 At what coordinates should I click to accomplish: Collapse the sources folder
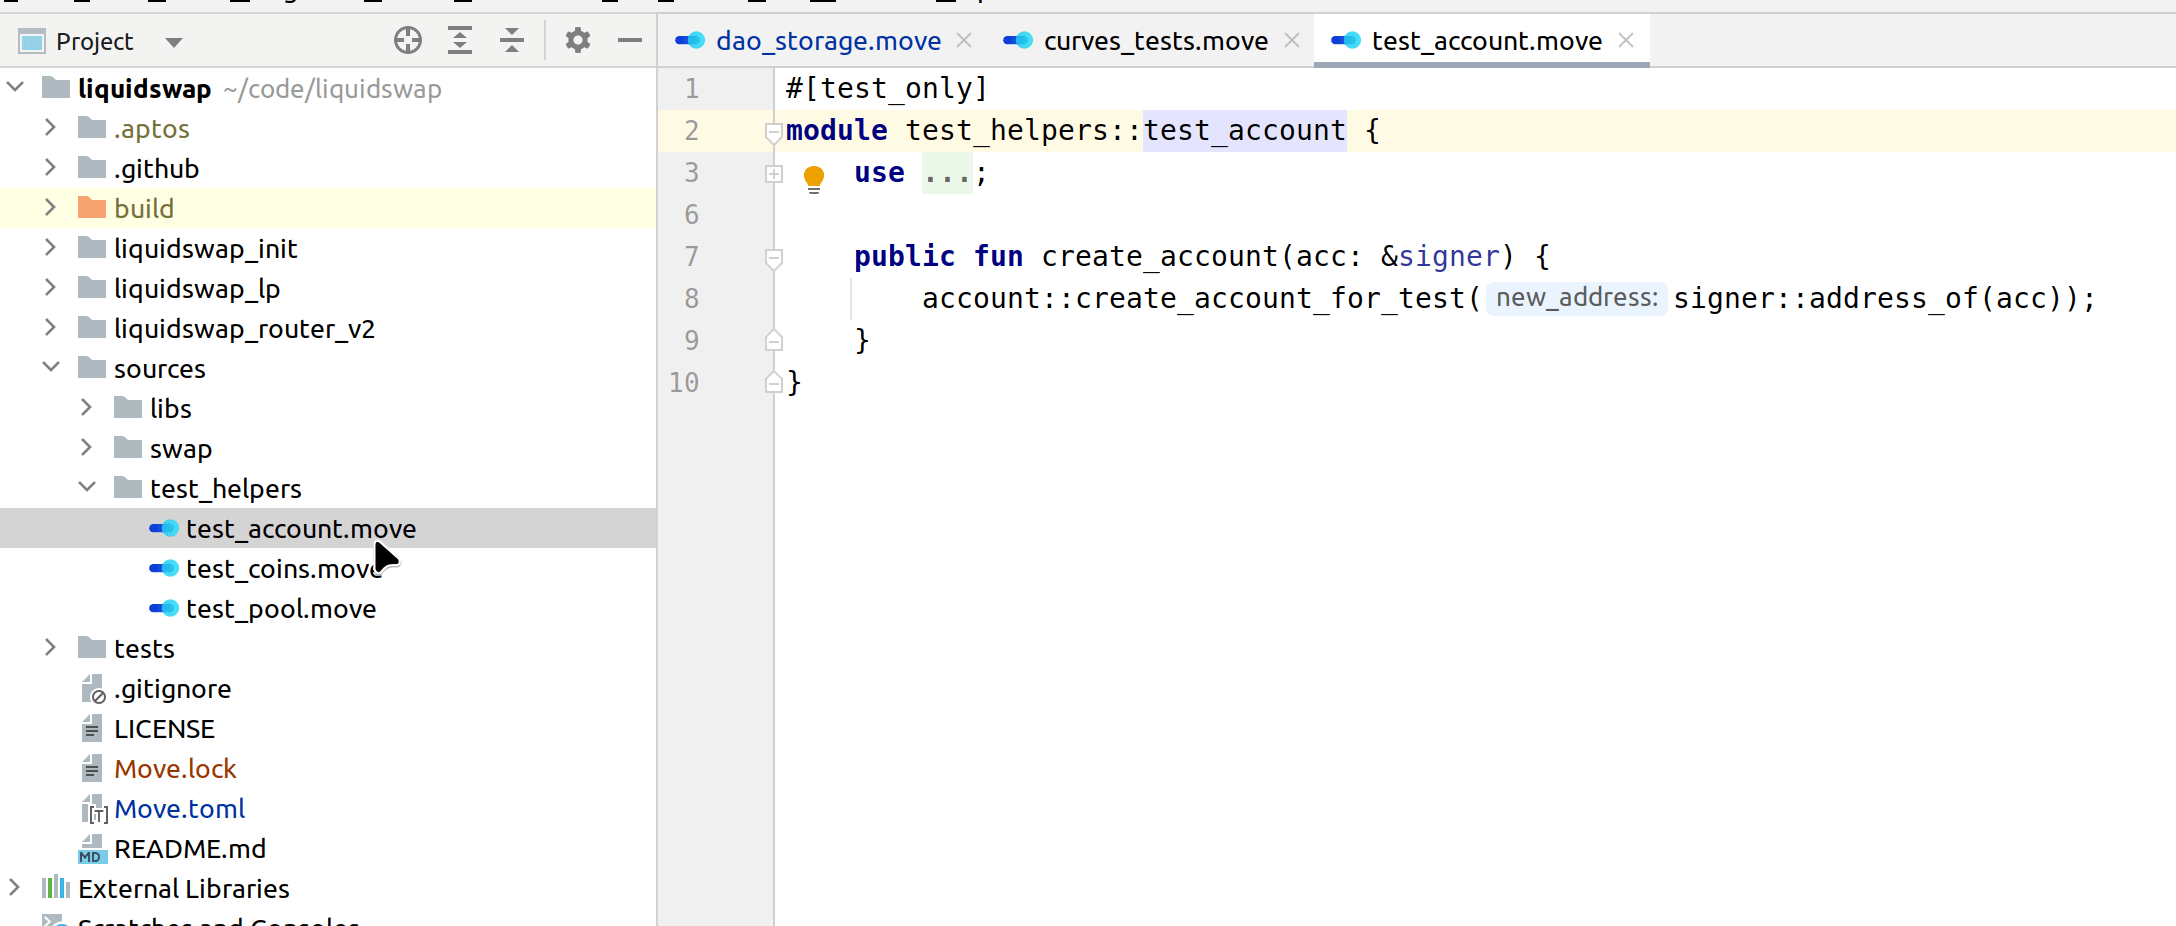tap(51, 367)
